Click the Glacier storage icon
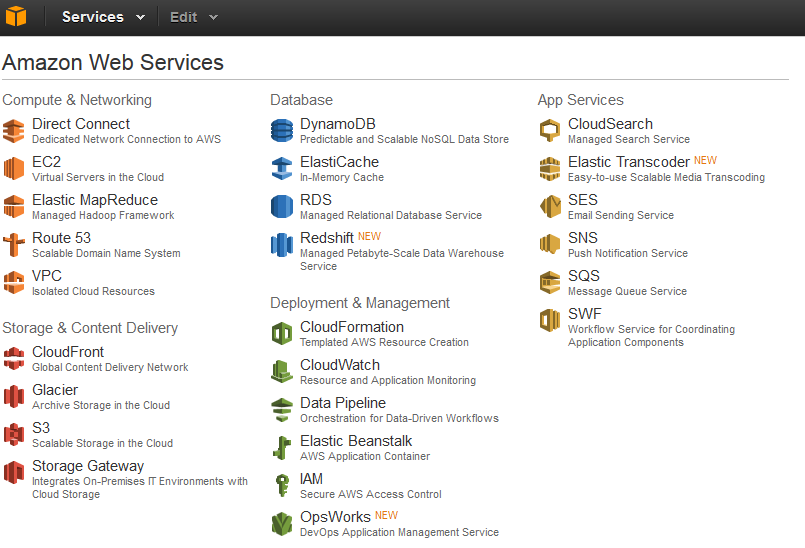The image size is (805, 548). click(x=14, y=396)
